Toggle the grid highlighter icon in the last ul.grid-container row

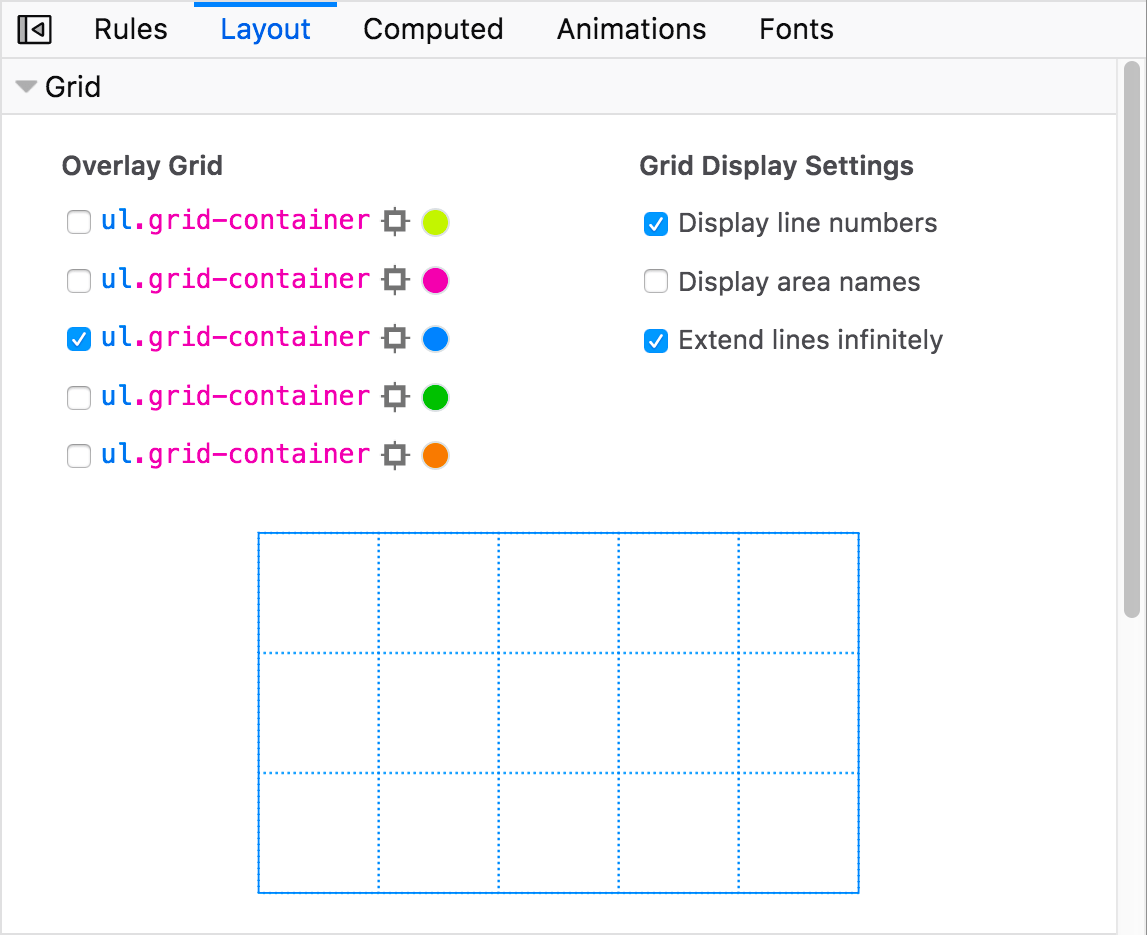tap(395, 455)
